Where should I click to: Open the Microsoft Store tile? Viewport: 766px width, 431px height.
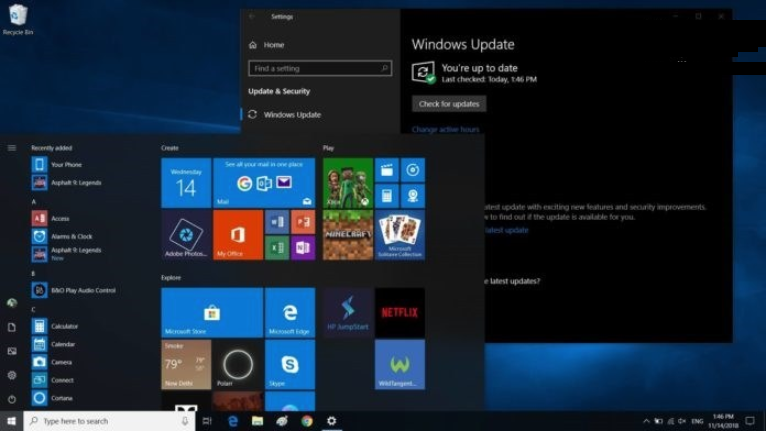tap(212, 313)
